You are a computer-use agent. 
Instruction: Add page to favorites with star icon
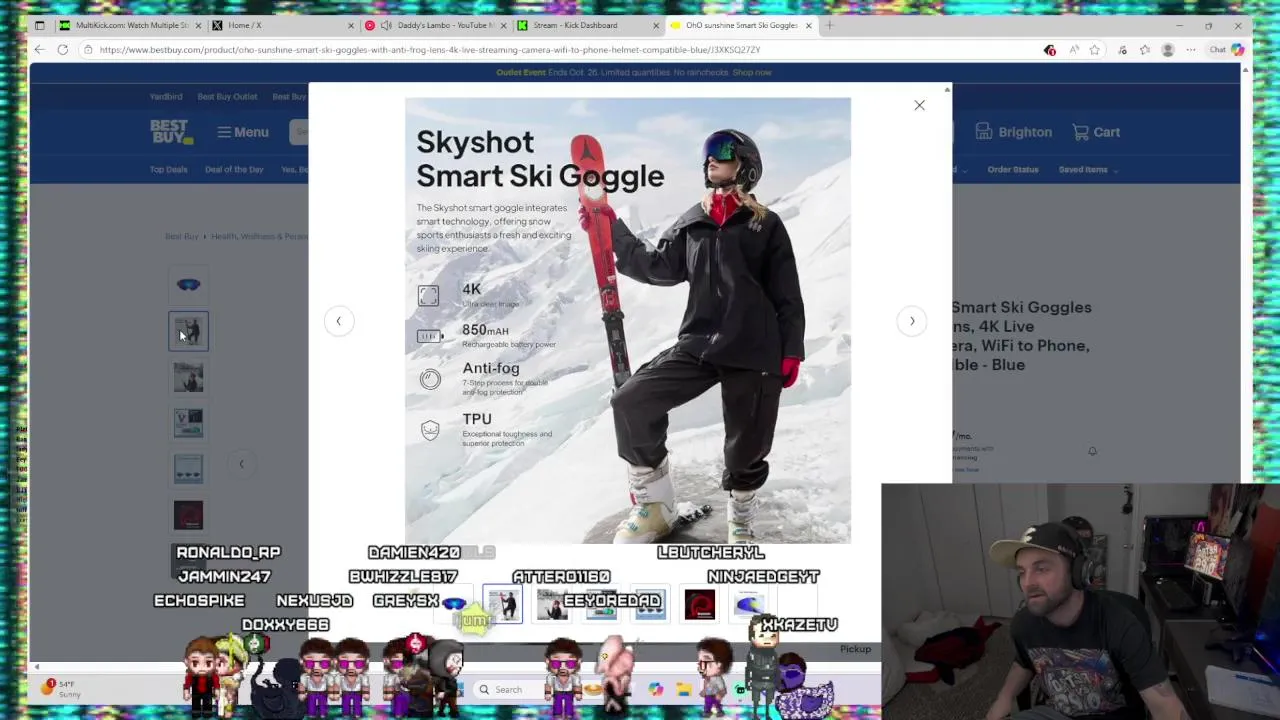[x=1095, y=50]
